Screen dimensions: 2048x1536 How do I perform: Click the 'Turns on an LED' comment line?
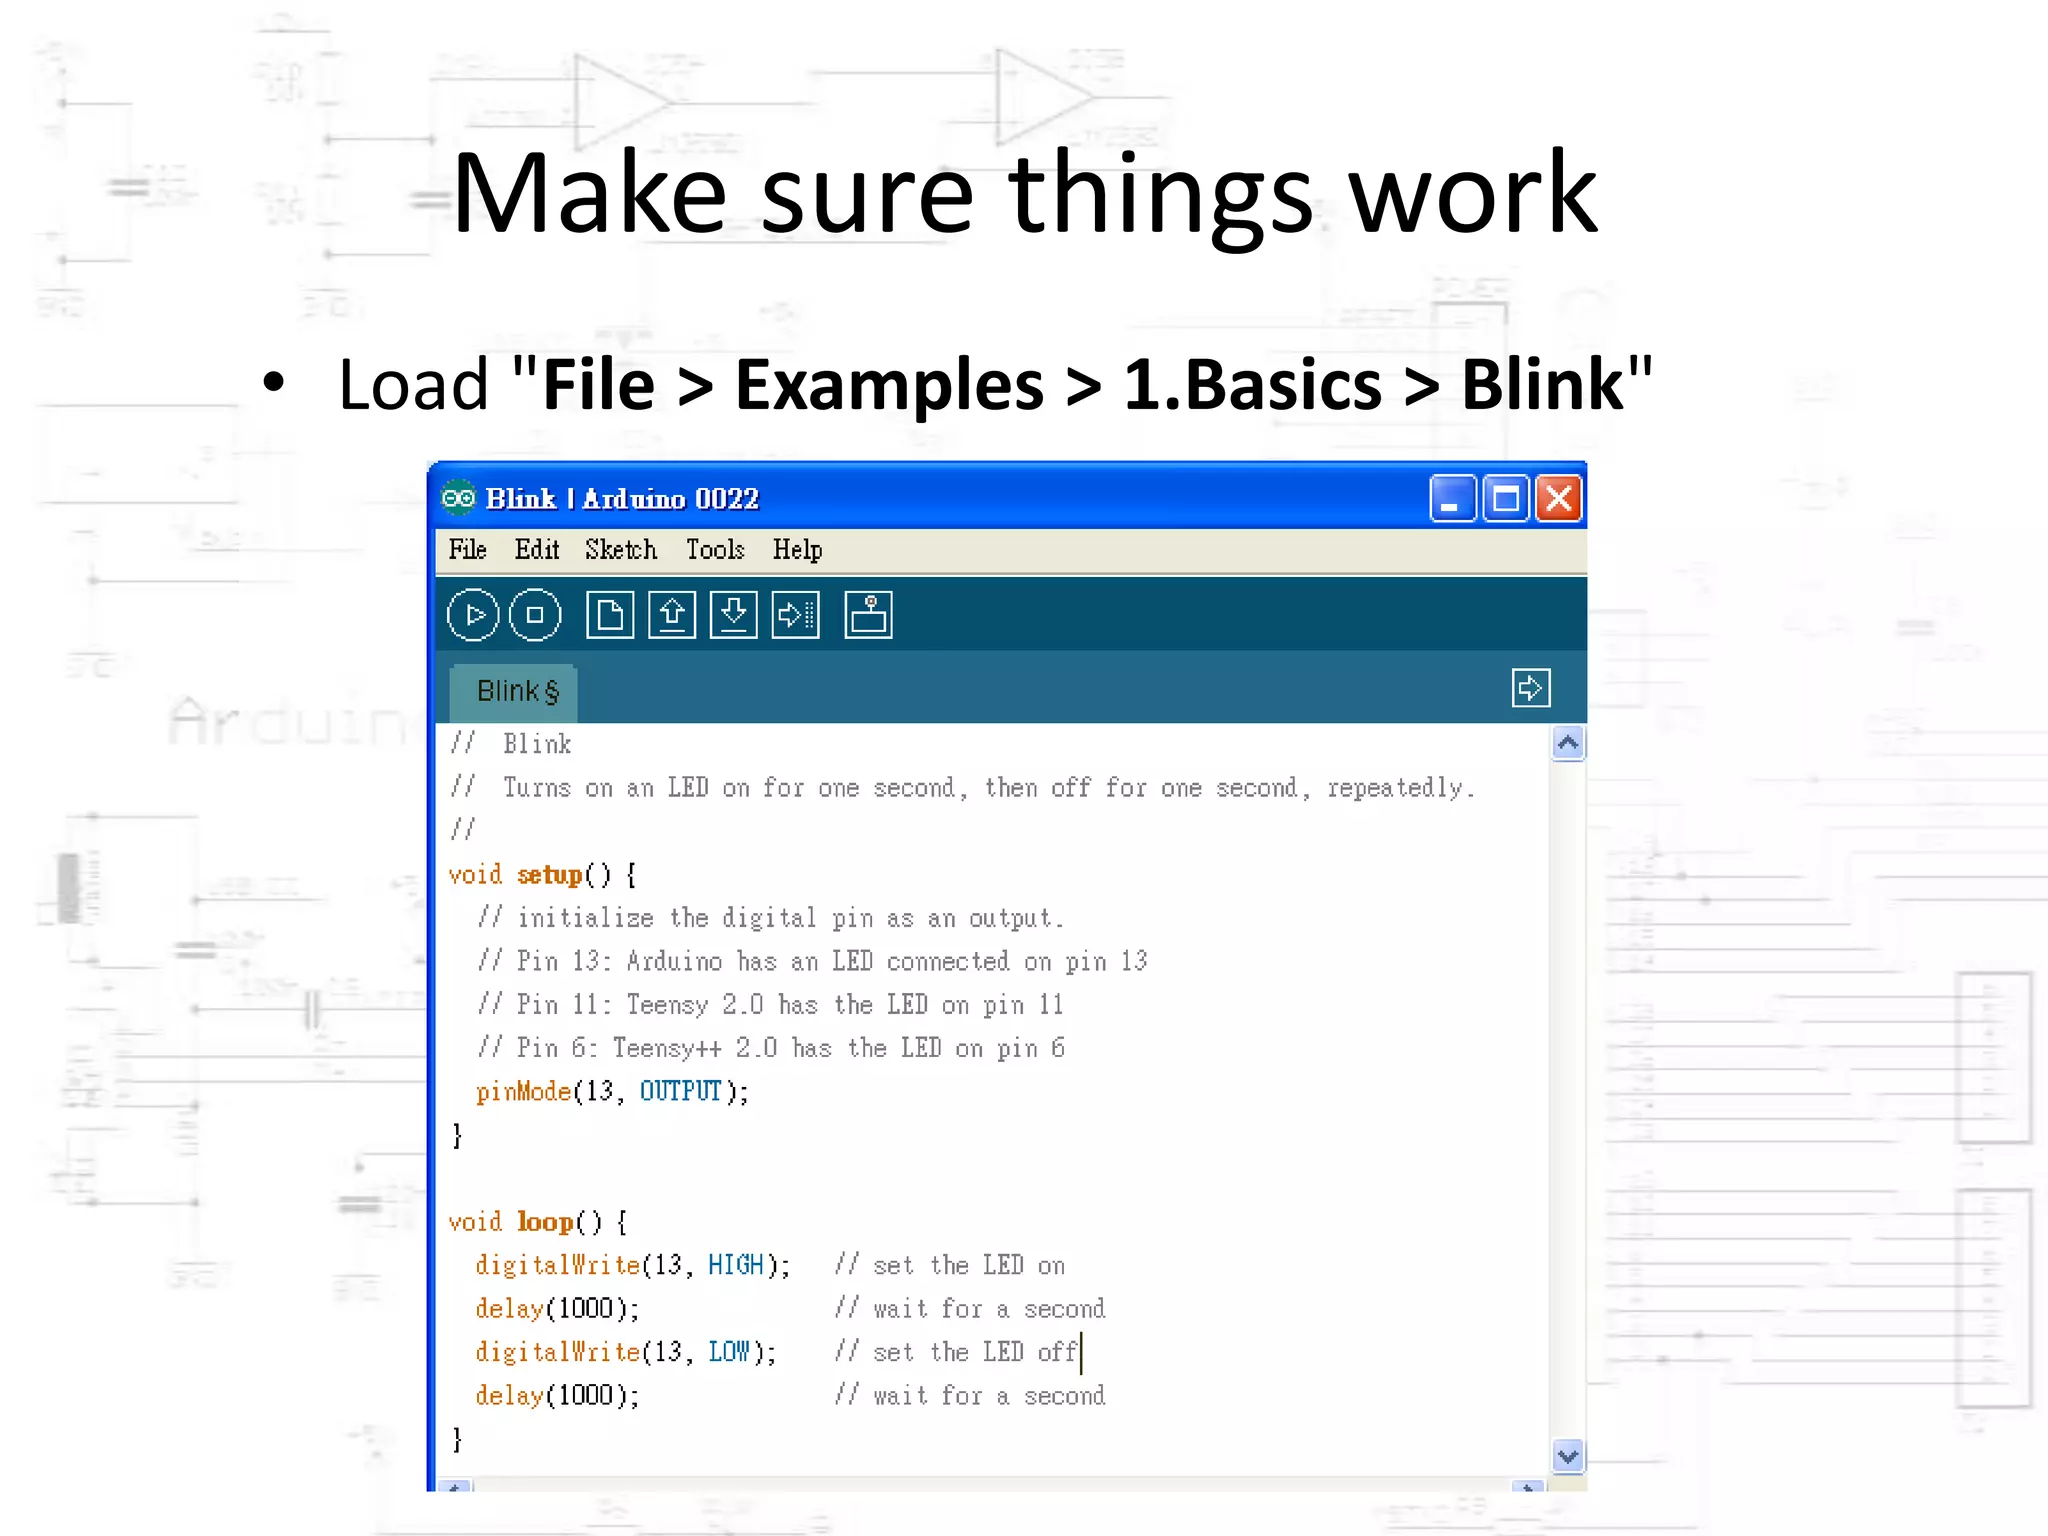point(961,788)
